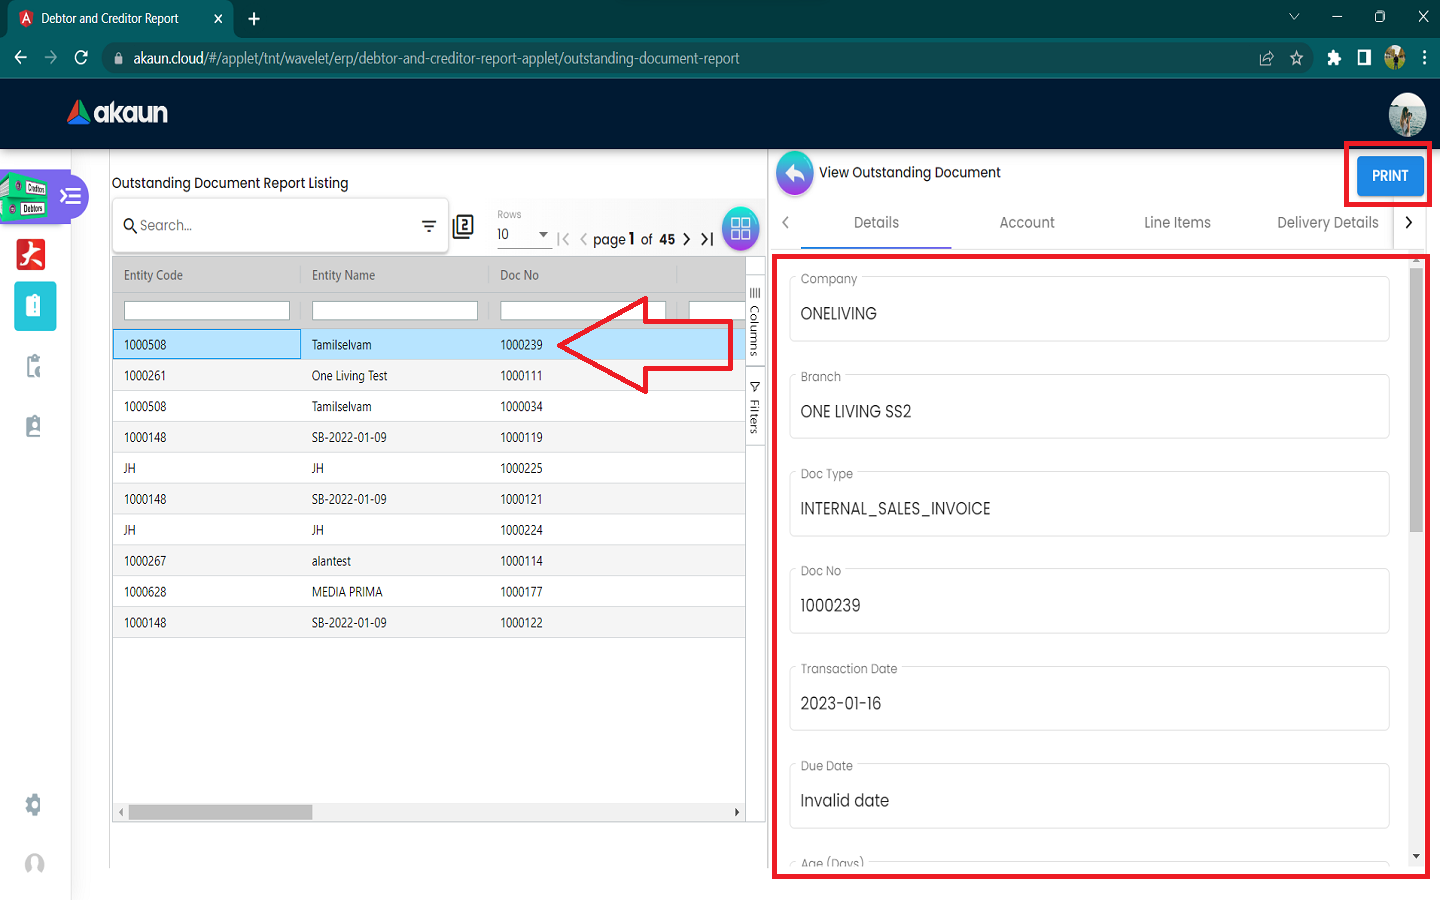
Task: Click the purple grid view button
Action: pyautogui.click(x=740, y=229)
